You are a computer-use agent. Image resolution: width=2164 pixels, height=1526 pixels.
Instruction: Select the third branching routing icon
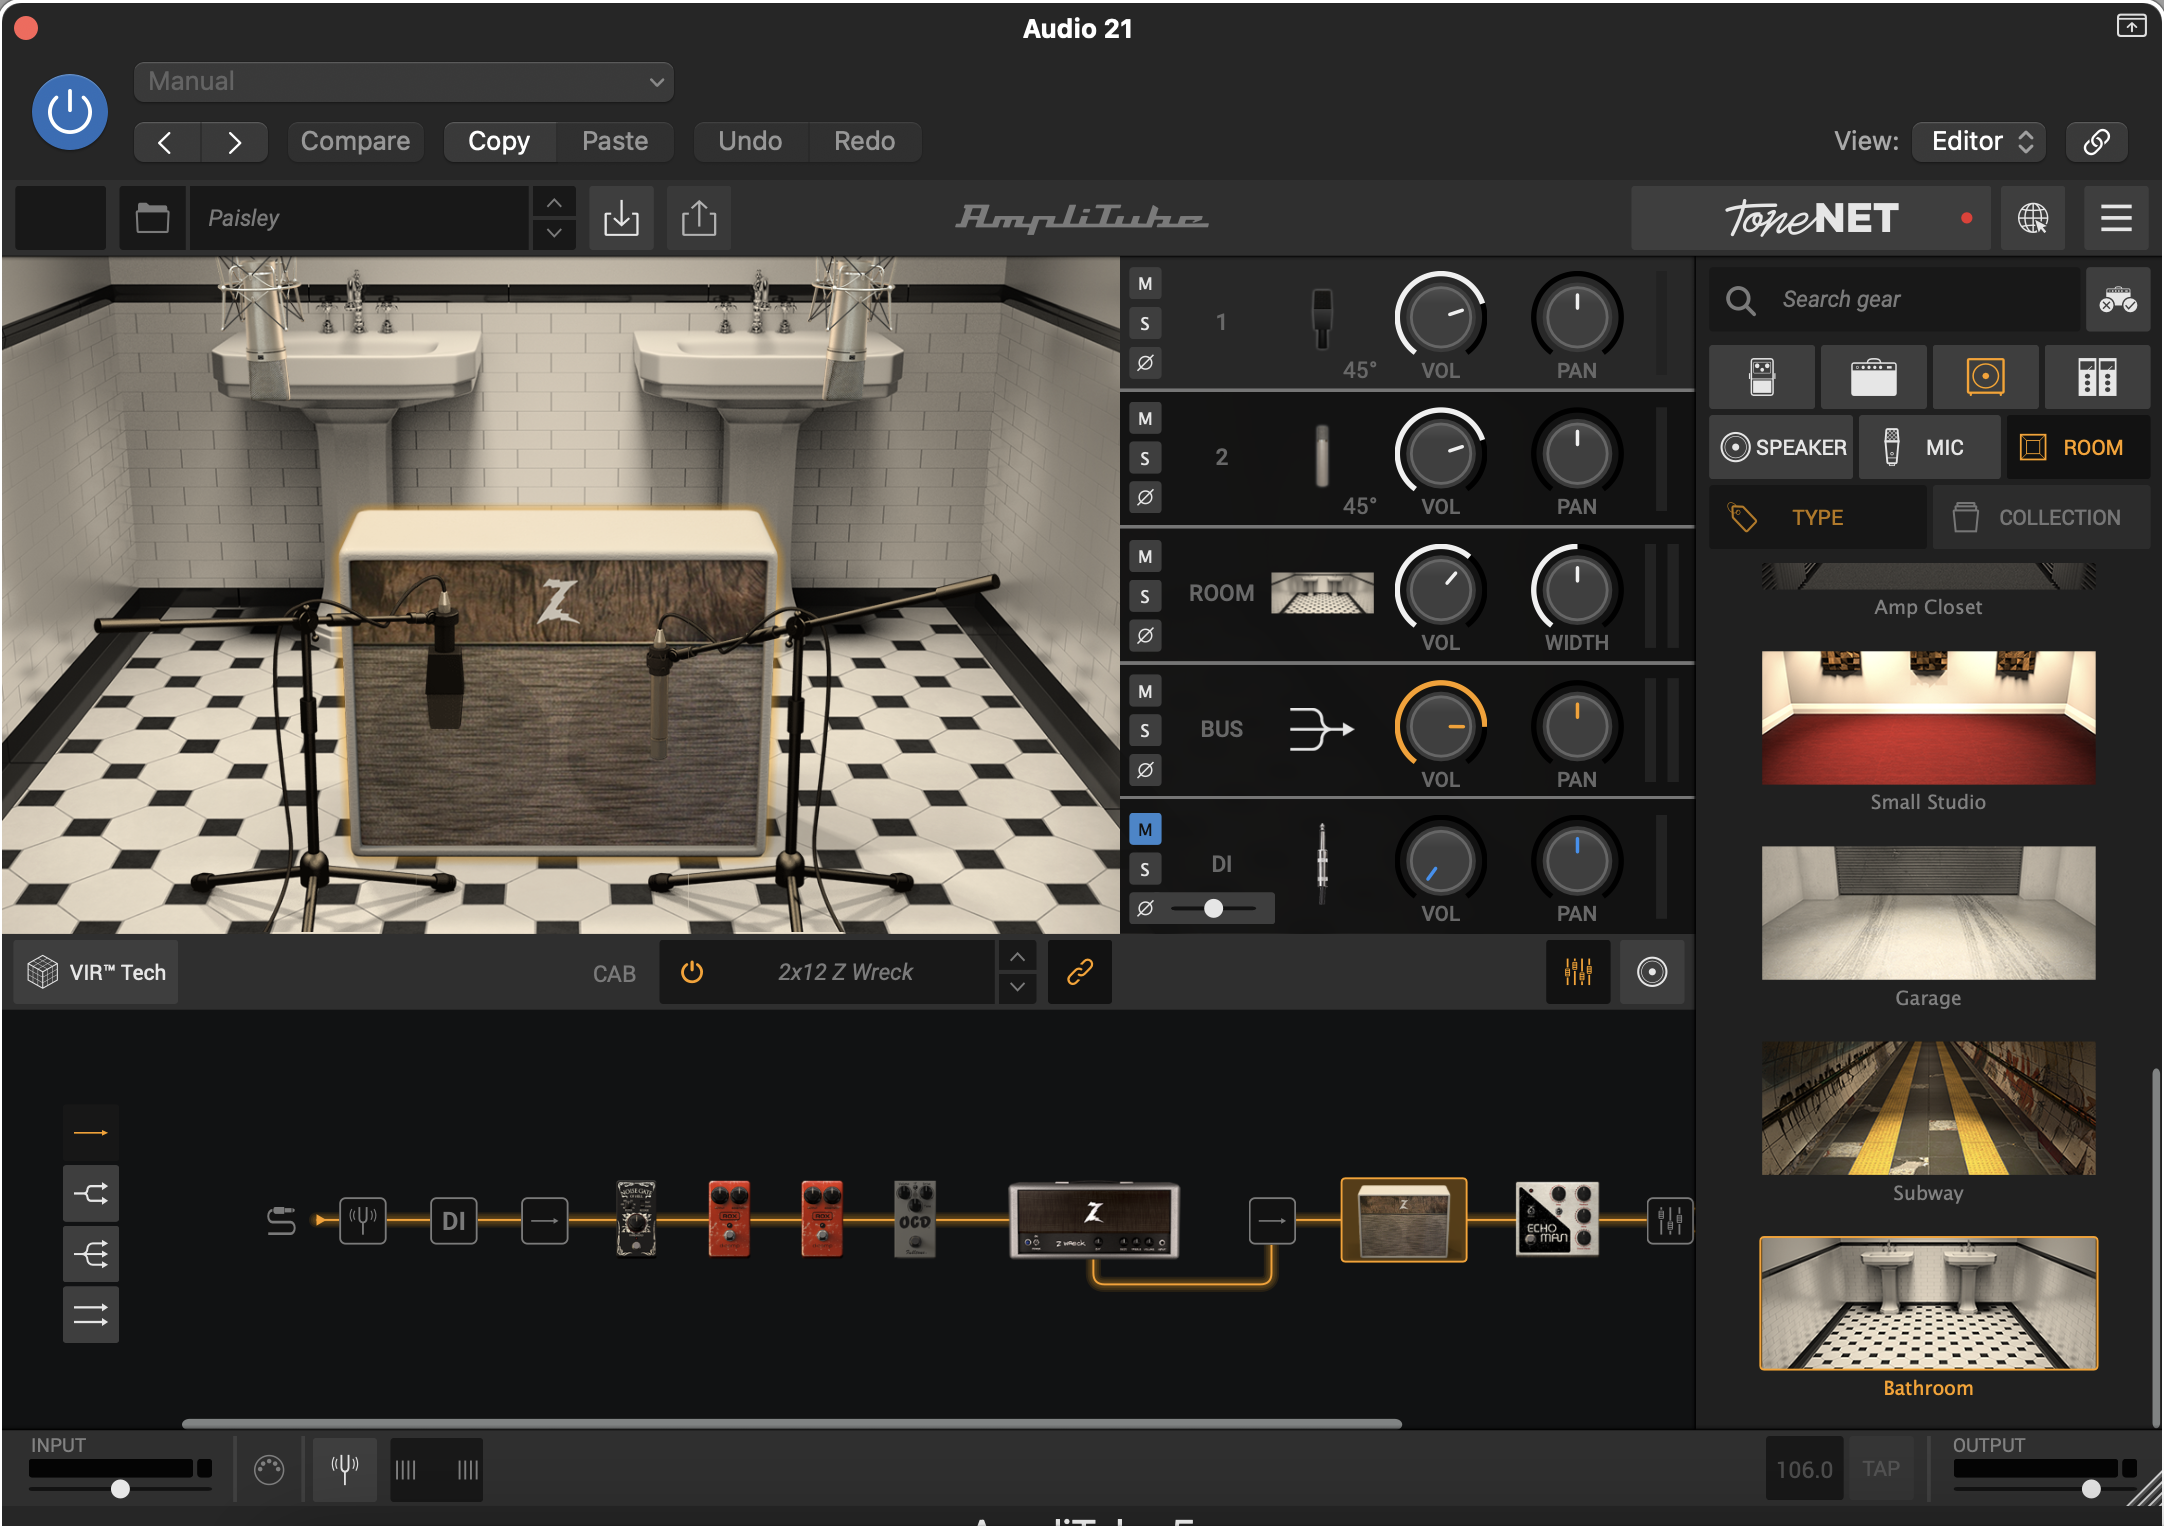pos(91,1254)
